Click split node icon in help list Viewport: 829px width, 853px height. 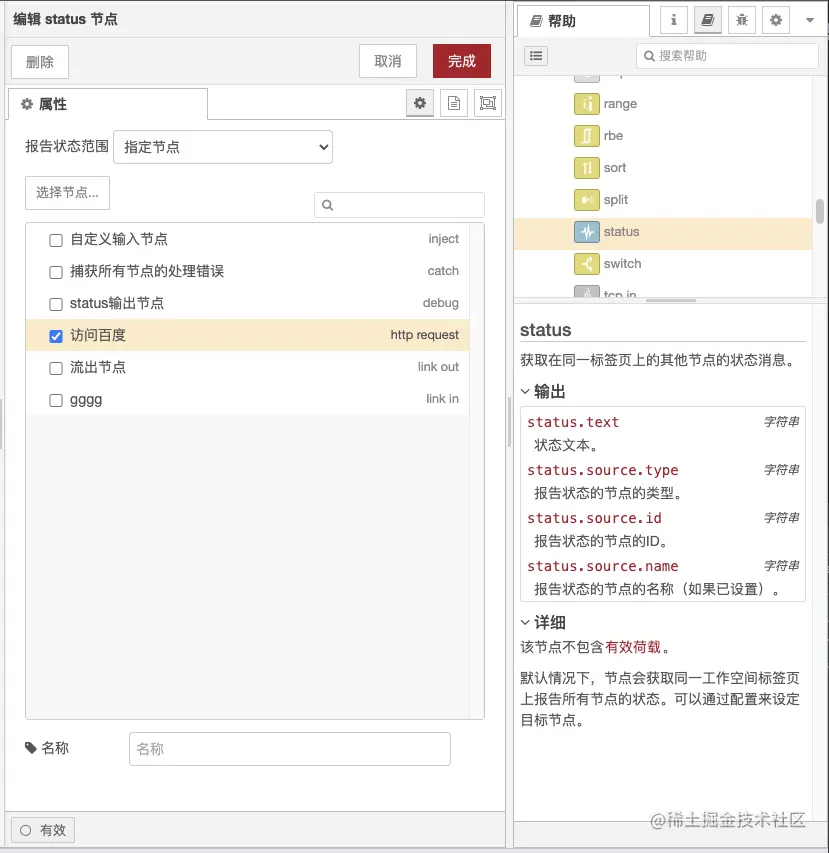(587, 200)
